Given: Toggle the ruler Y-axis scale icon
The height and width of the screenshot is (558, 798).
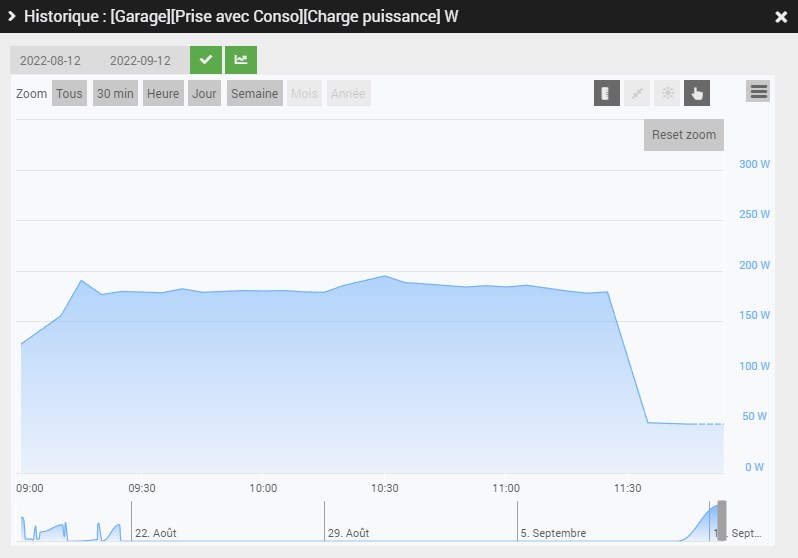Looking at the screenshot, I should pos(607,93).
